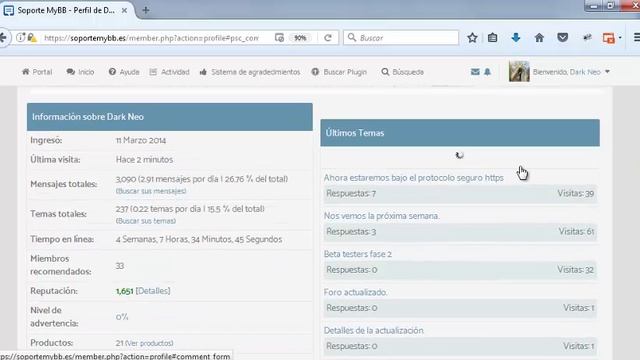The width and height of the screenshot is (640, 360).
Task: Show bookmarks list icon
Action: (x=493, y=38)
